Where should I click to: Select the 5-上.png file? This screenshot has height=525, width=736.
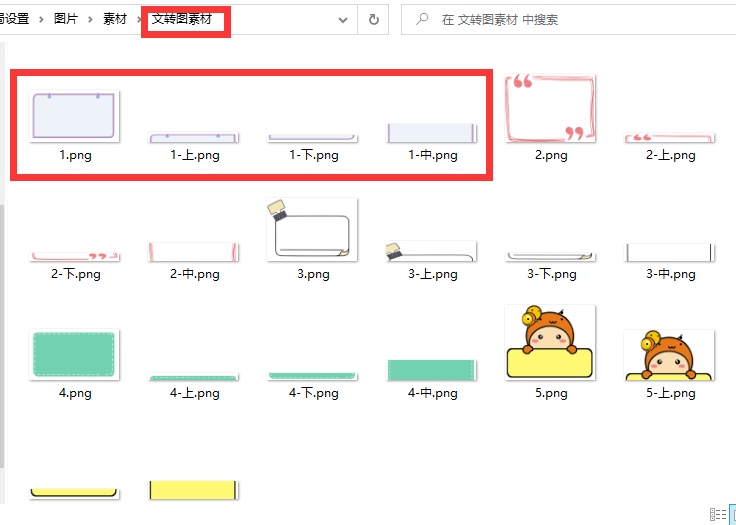669,356
